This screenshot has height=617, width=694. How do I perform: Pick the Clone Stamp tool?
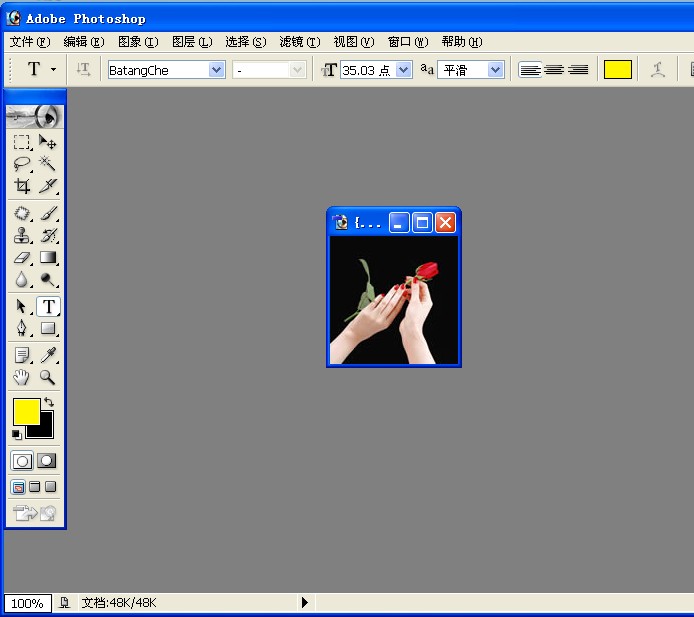[22, 236]
